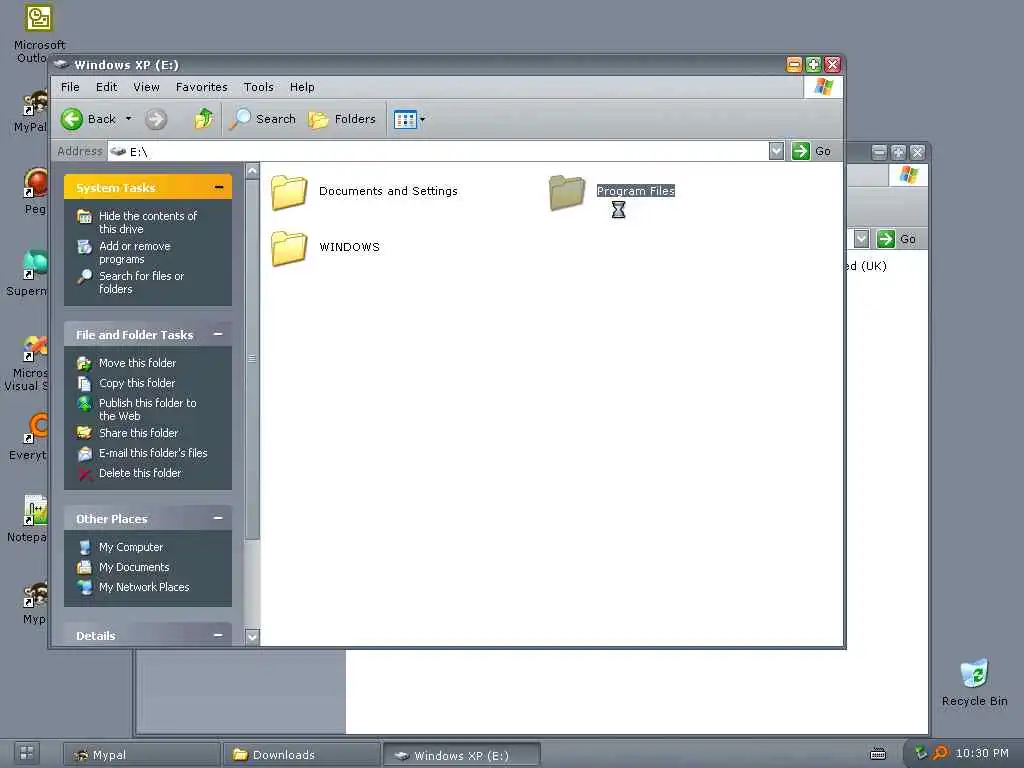This screenshot has width=1024, height=768.
Task: Switch to the Downloads taskbar button
Action: point(301,755)
